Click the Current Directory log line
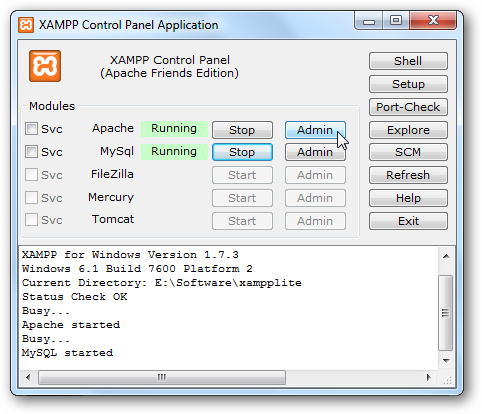482x414 pixels. [162, 283]
